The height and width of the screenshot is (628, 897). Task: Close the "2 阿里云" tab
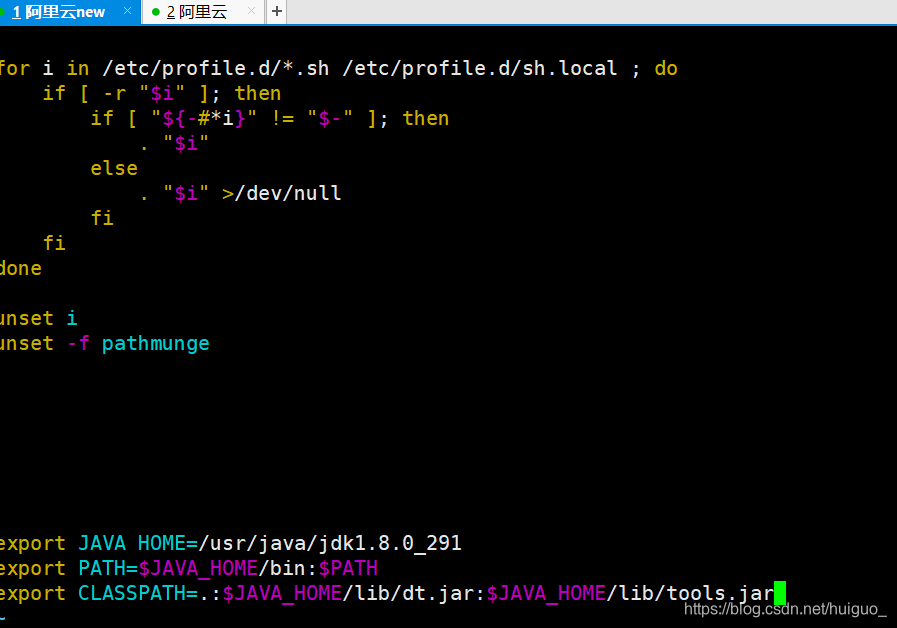point(251,11)
